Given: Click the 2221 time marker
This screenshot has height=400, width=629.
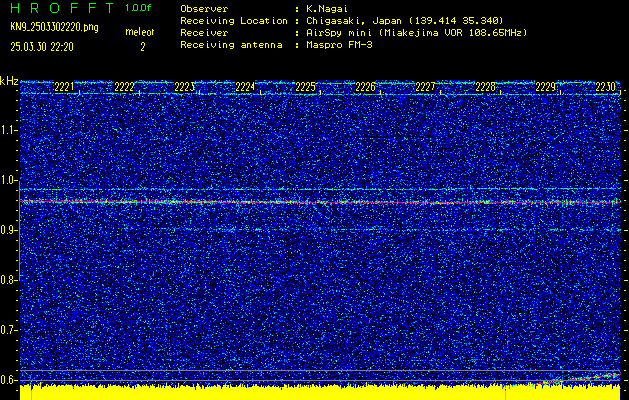Looking at the screenshot, I should [x=64, y=87].
